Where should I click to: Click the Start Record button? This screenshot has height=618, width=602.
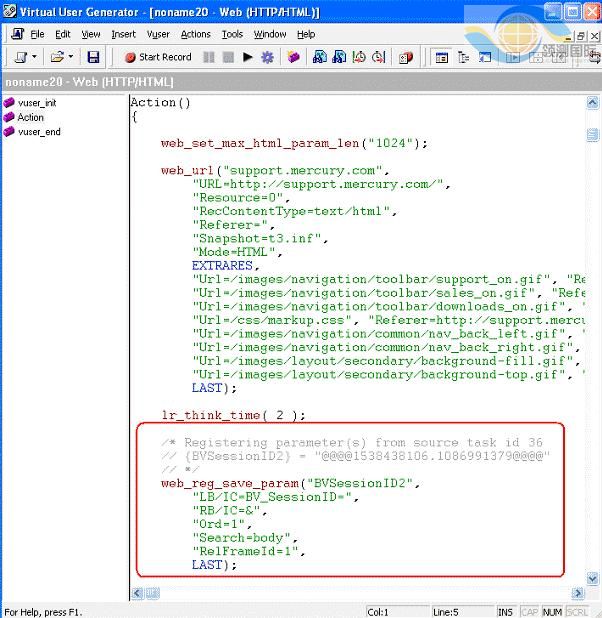click(158, 58)
